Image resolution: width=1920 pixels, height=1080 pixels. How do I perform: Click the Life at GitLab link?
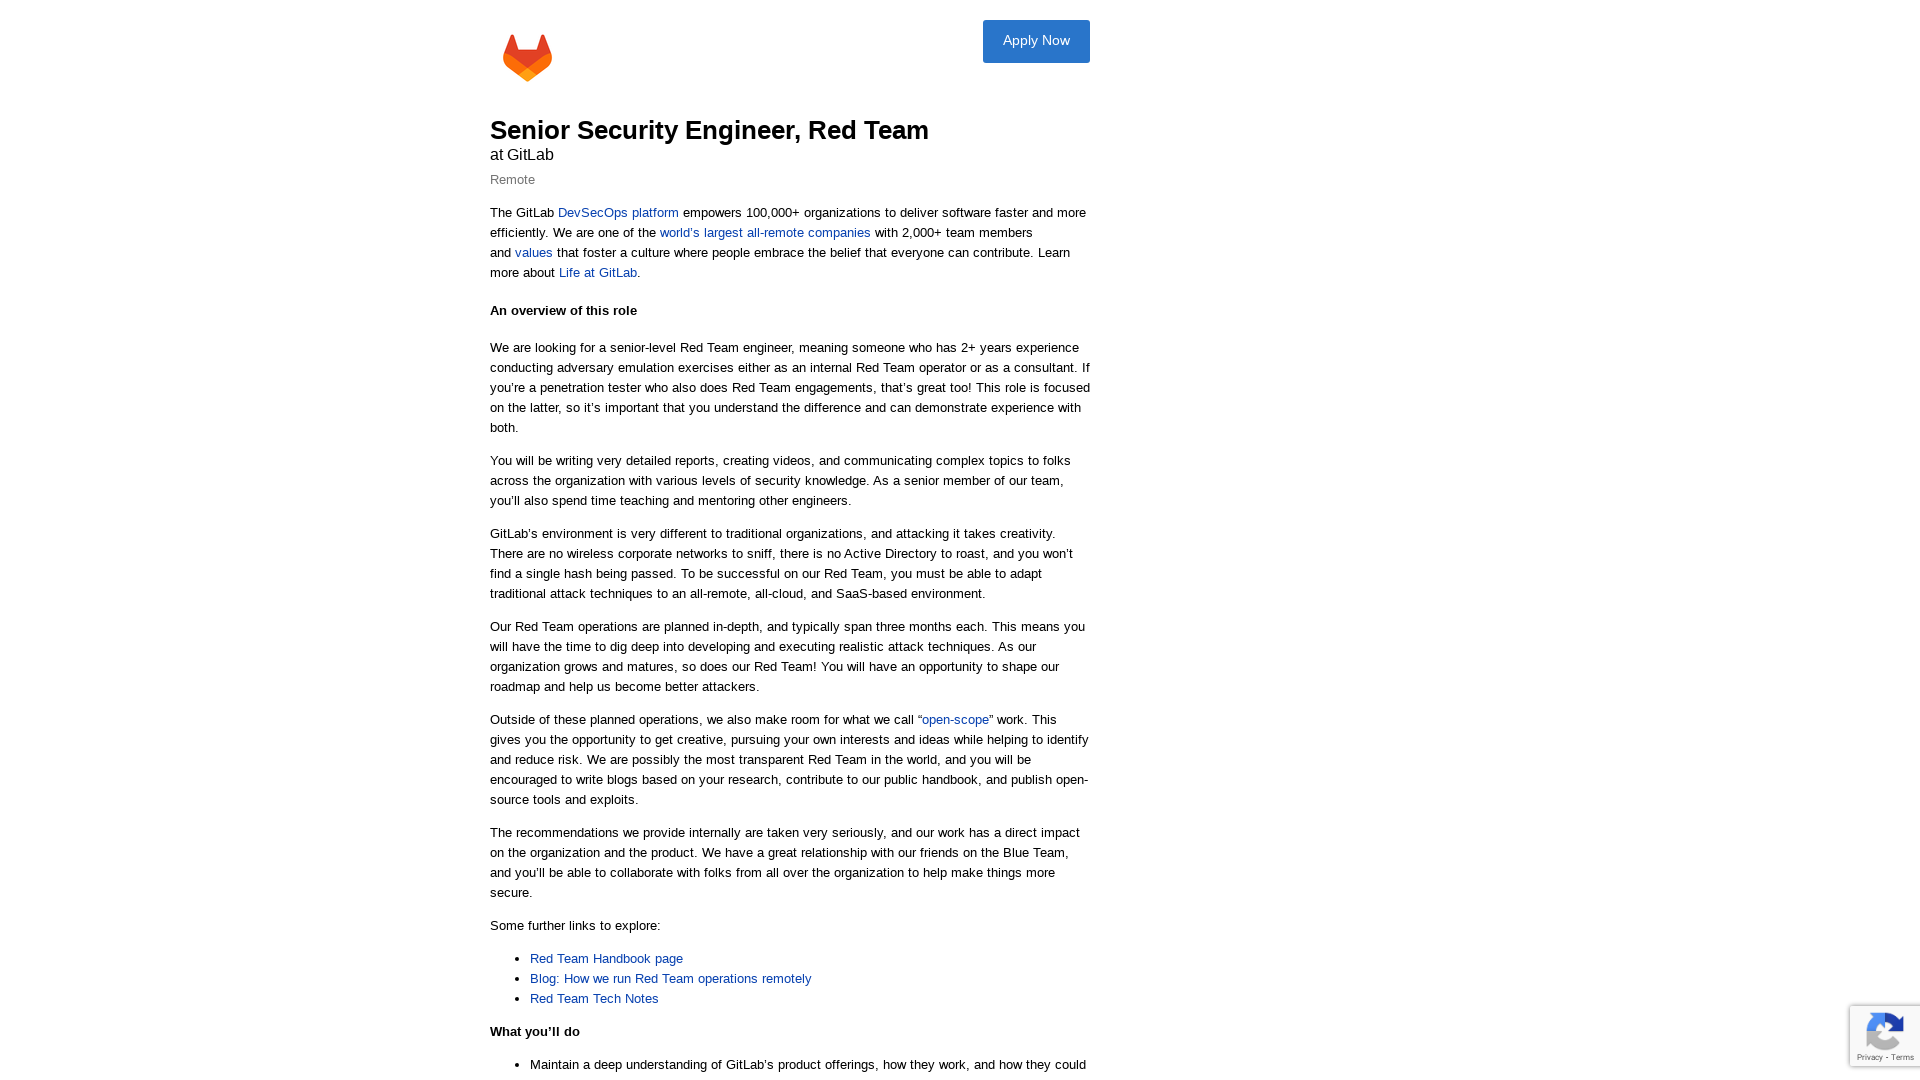596,272
